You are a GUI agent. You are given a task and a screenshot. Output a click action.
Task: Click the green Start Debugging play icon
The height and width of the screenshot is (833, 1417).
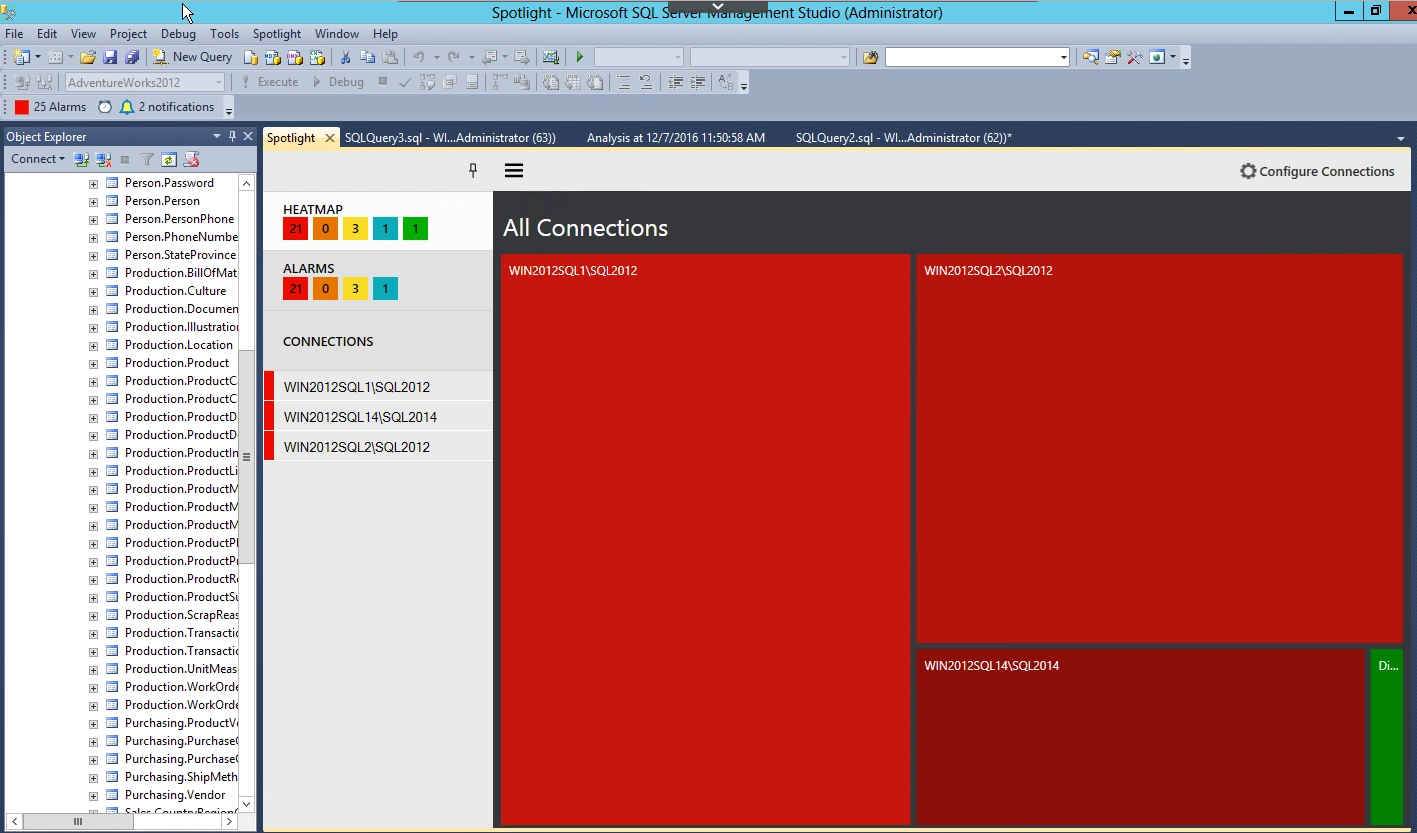click(x=579, y=57)
